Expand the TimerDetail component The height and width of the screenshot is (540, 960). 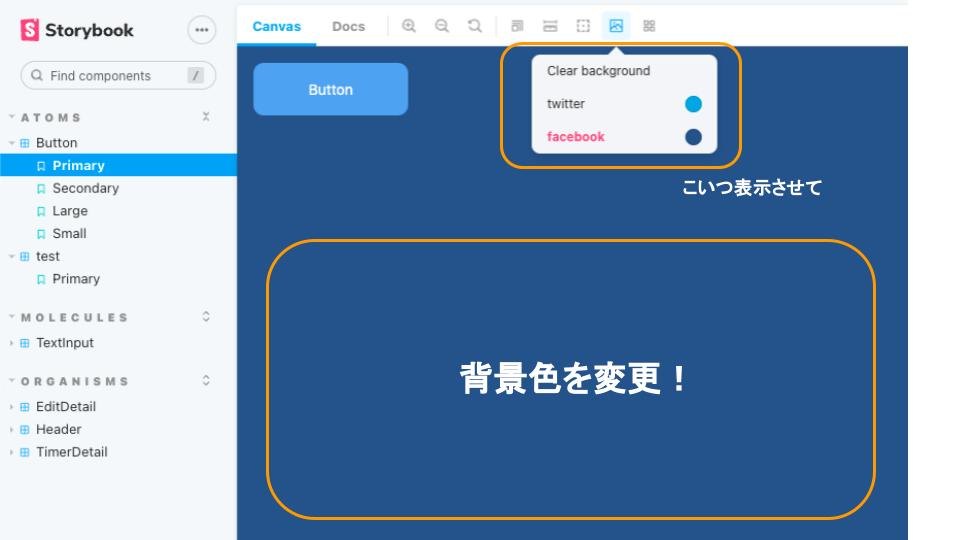(11, 452)
